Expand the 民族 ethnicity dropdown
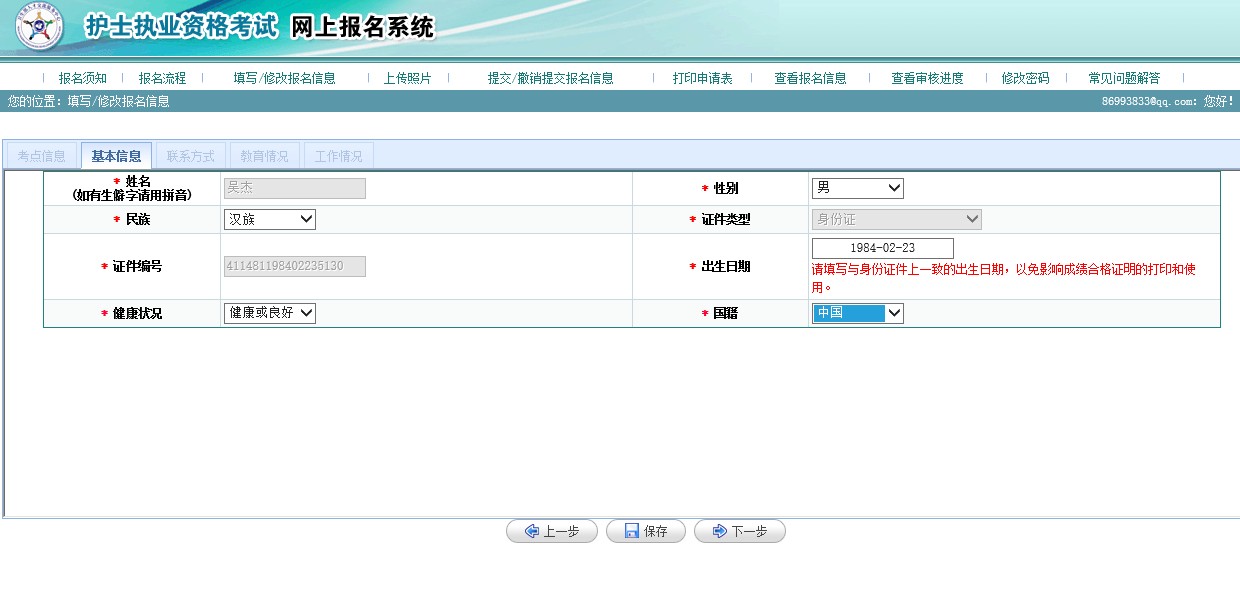 [x=269, y=219]
